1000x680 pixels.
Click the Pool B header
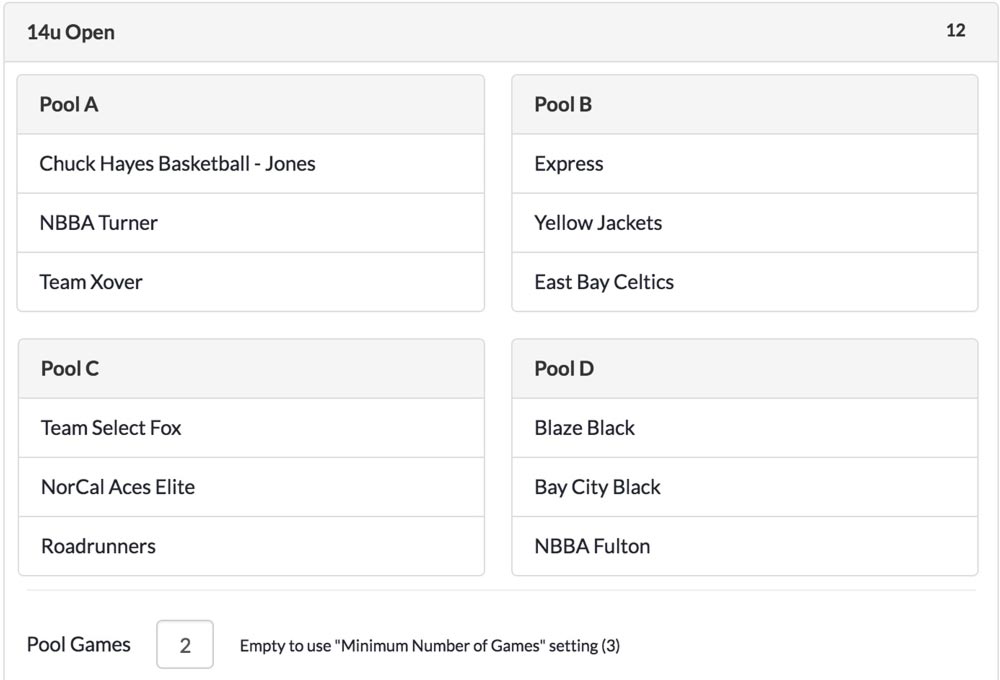click(x=563, y=104)
